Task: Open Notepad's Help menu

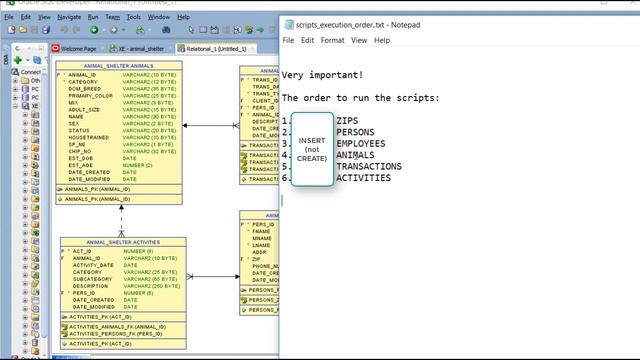Action: [x=382, y=40]
